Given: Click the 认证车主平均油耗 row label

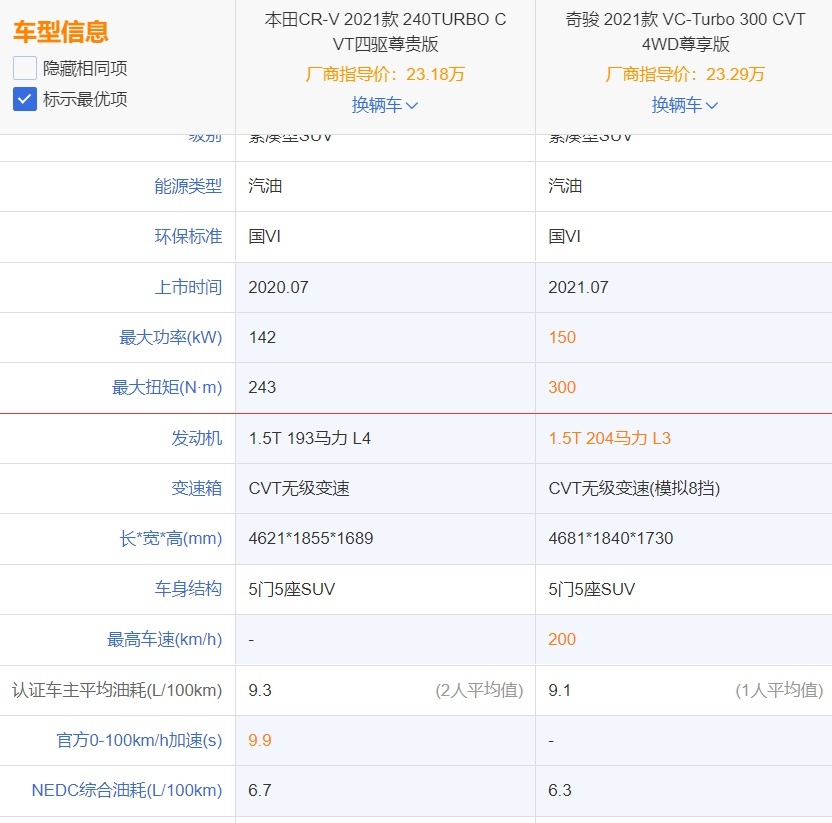Looking at the screenshot, I should tap(117, 690).
